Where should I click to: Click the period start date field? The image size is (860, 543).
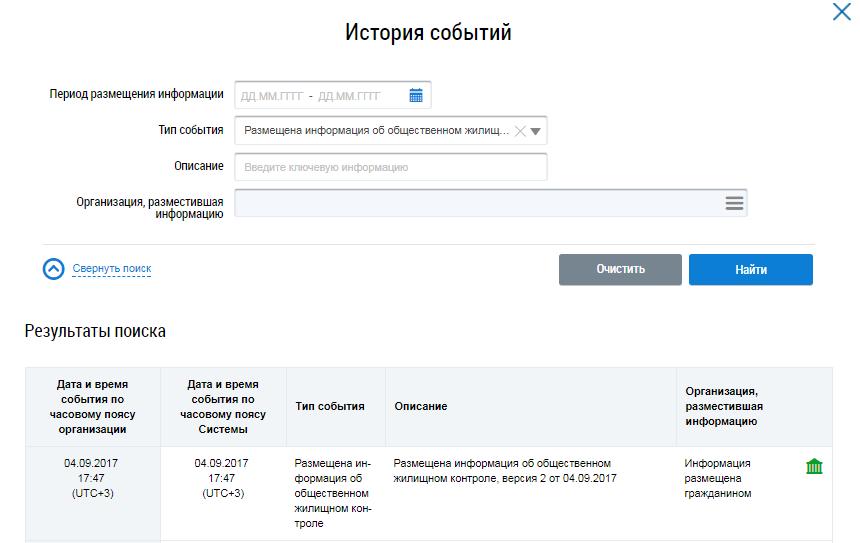pos(271,96)
